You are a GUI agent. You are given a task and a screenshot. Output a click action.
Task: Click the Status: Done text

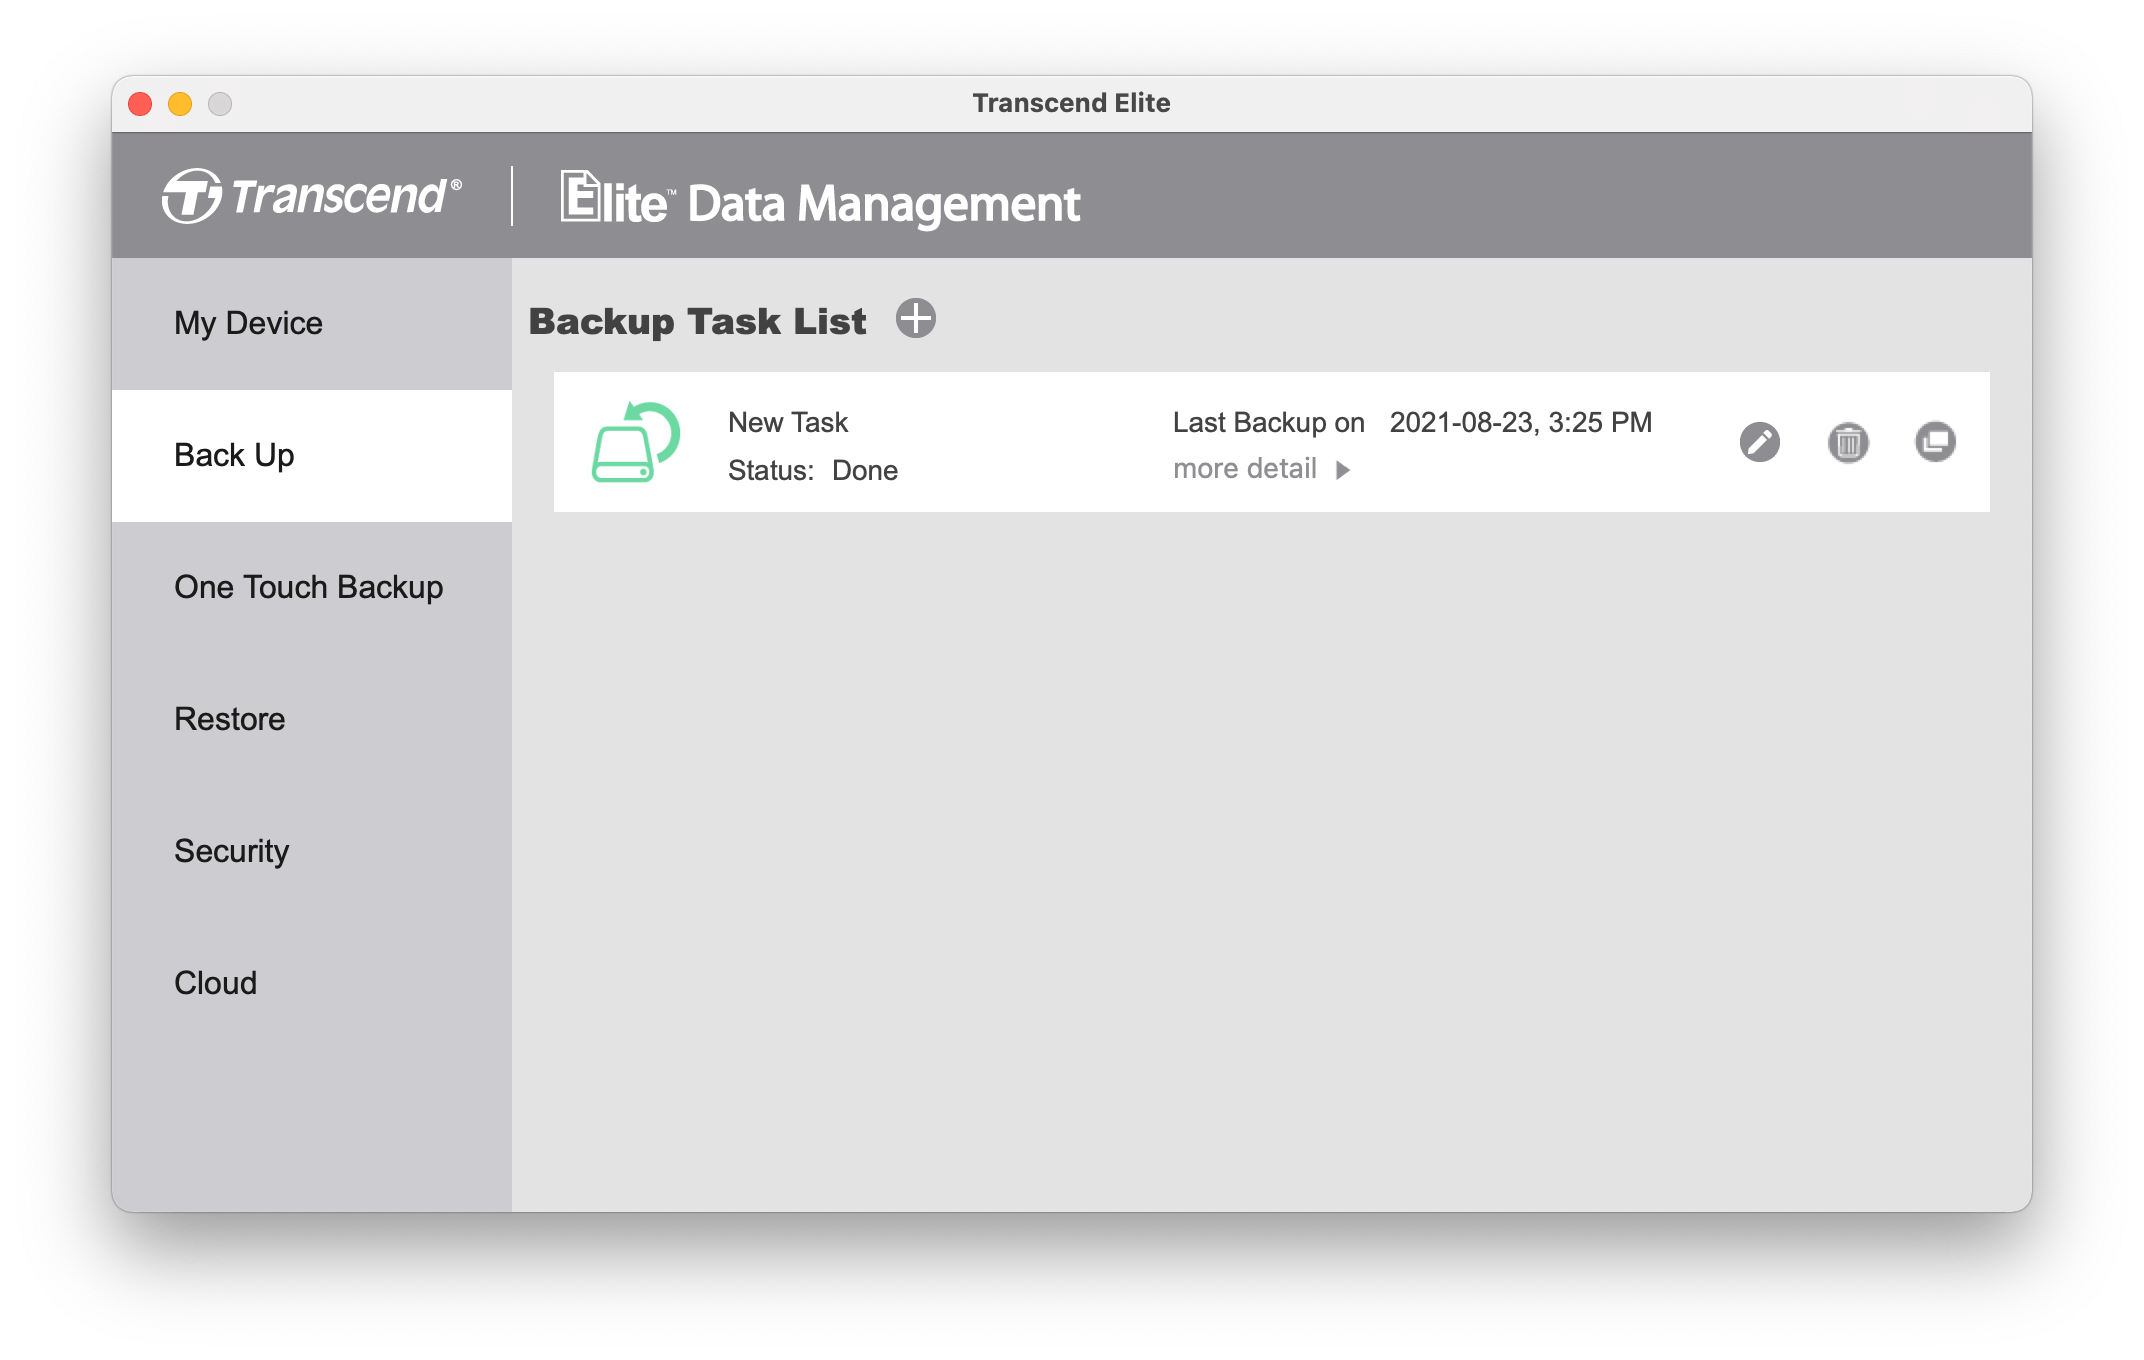pos(813,470)
